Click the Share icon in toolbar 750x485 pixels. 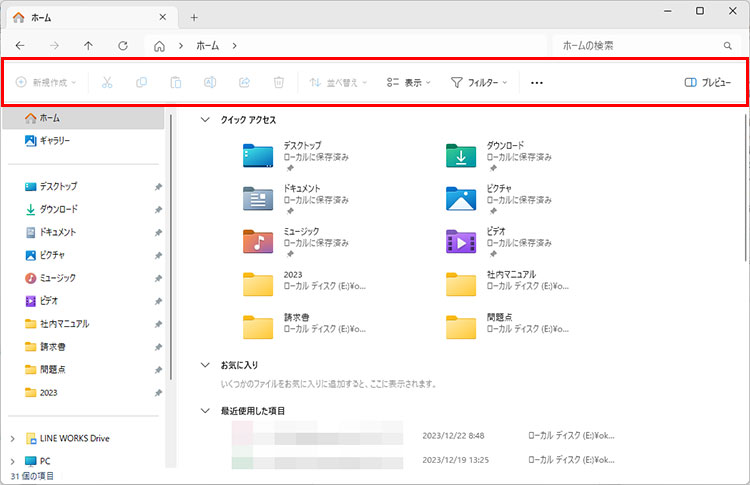pyautogui.click(x=244, y=82)
